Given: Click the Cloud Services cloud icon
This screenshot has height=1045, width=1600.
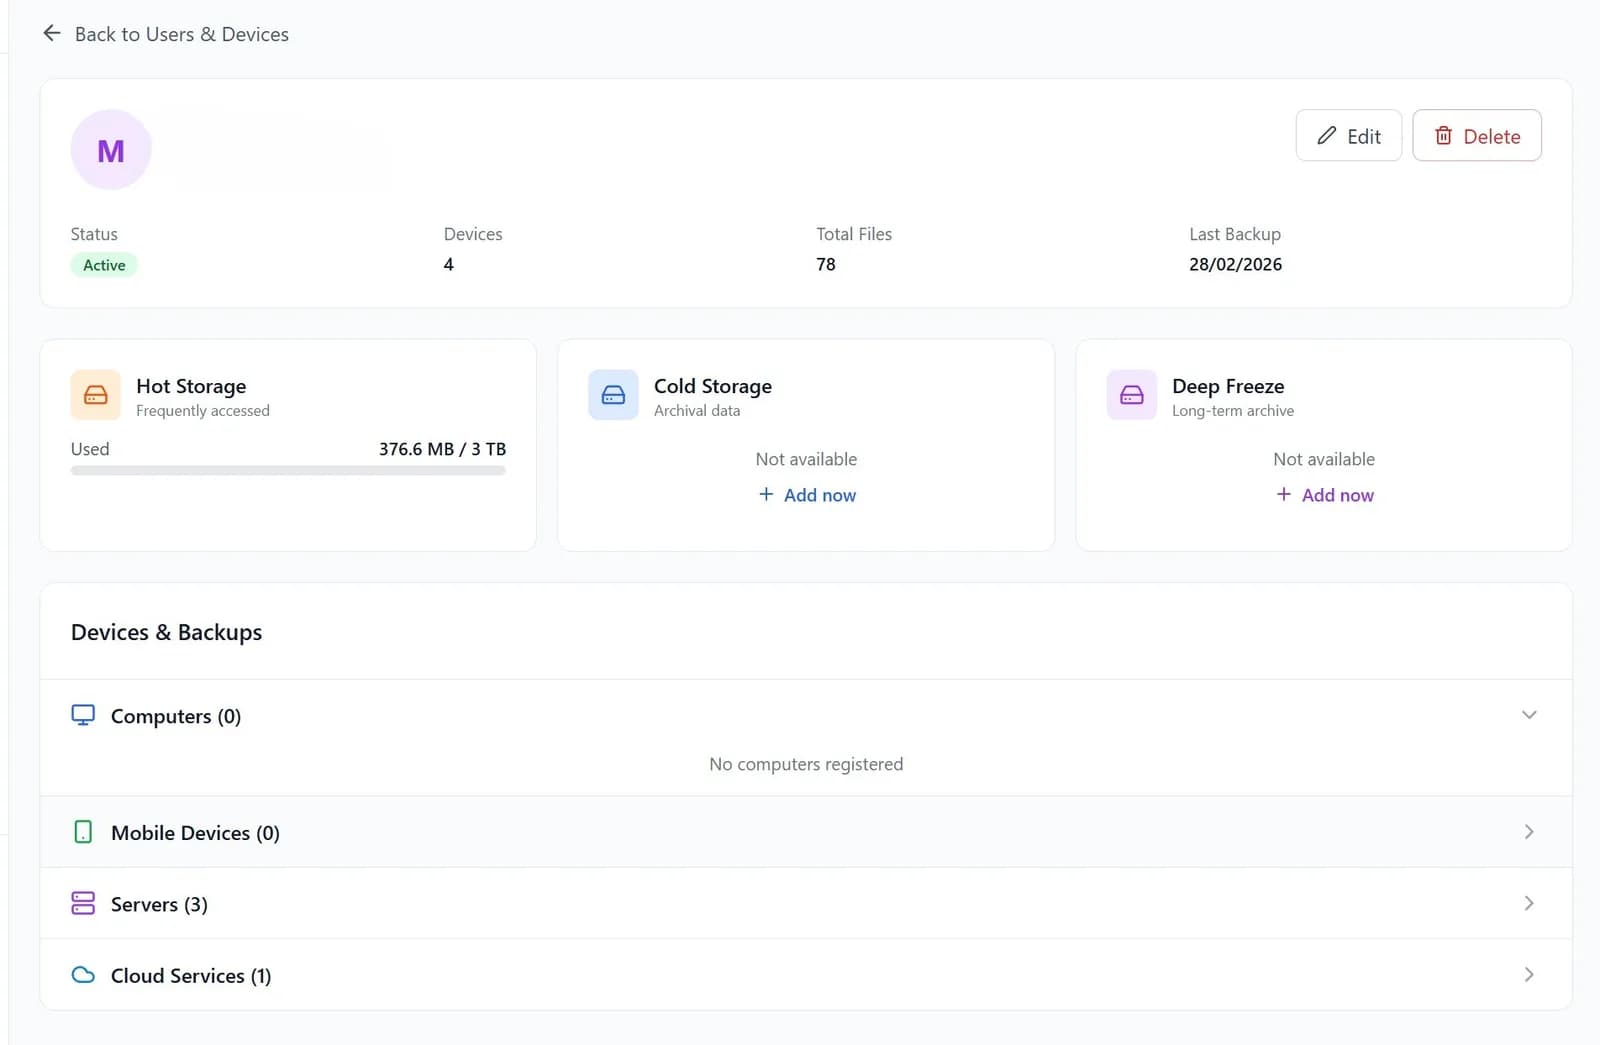Looking at the screenshot, I should (x=82, y=974).
